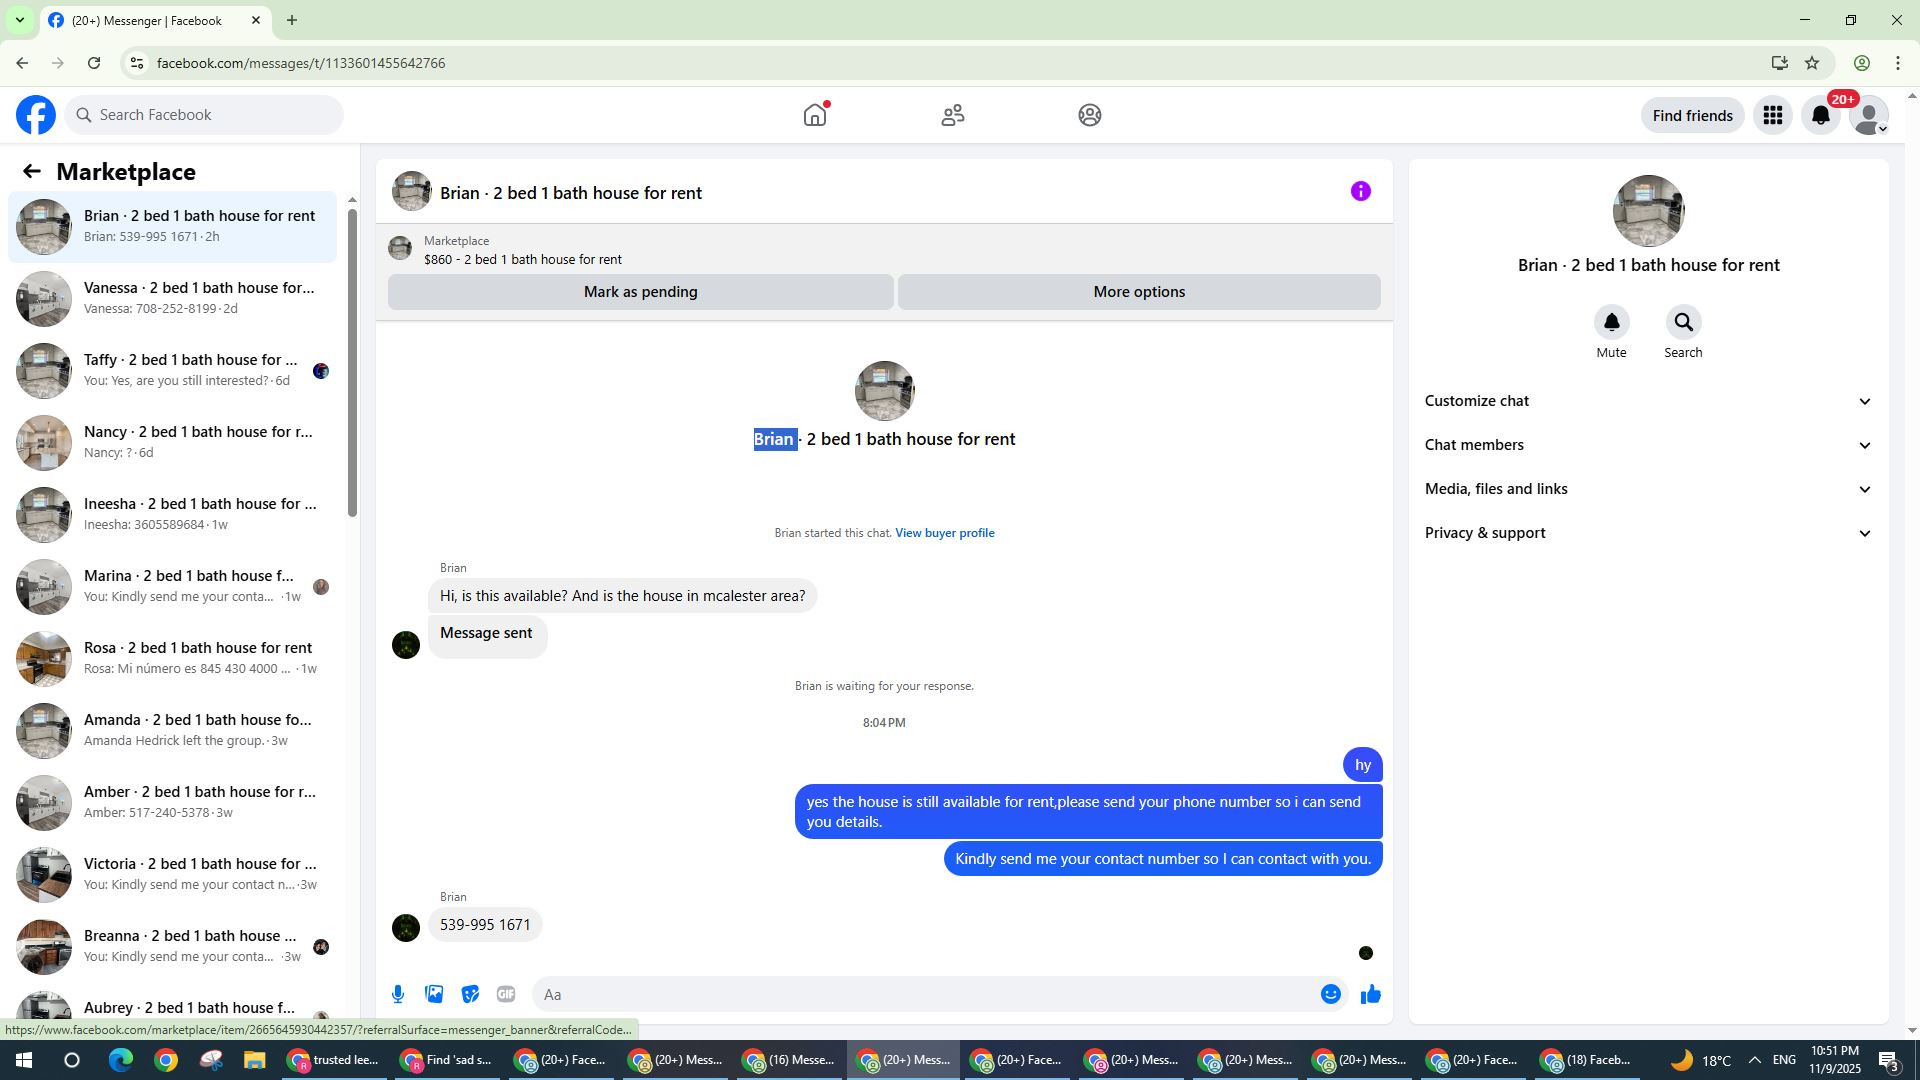This screenshot has height=1080, width=1920.
Task: Expand Customize chat section
Action: click(x=1648, y=401)
